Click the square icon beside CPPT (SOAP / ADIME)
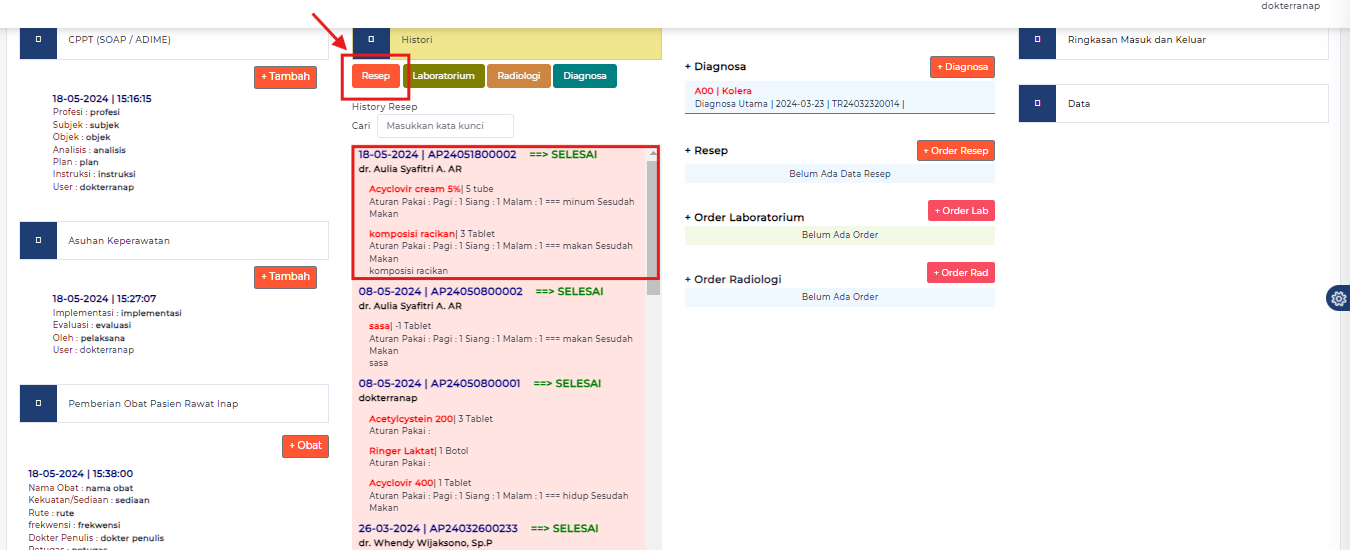Viewport: 1350px width, 550px height. coord(38,40)
